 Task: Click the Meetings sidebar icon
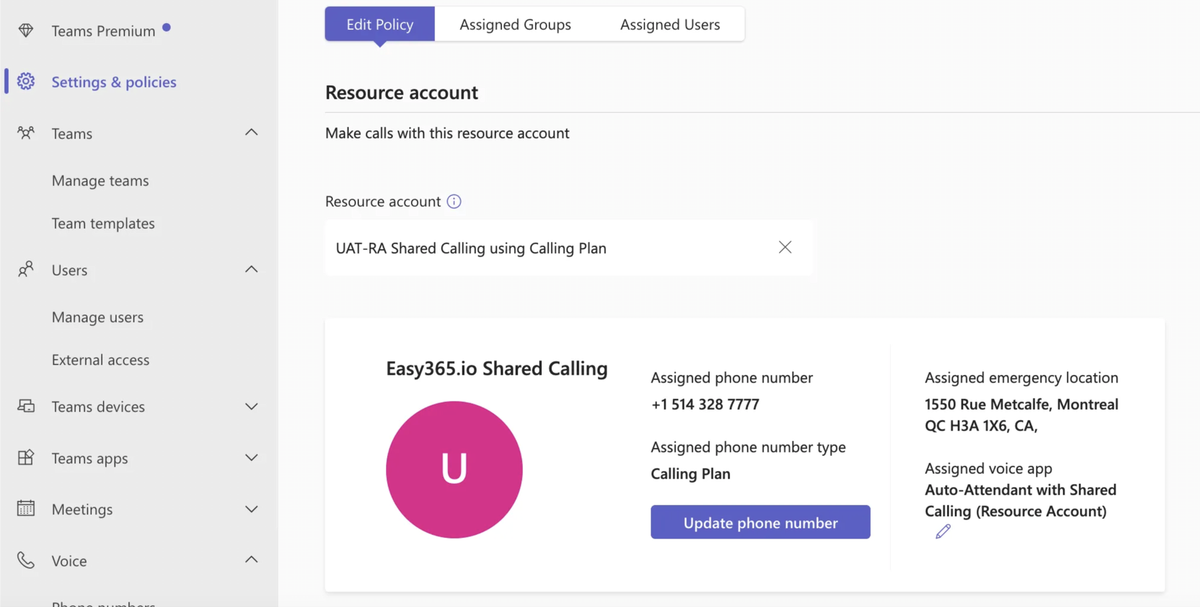(x=25, y=509)
